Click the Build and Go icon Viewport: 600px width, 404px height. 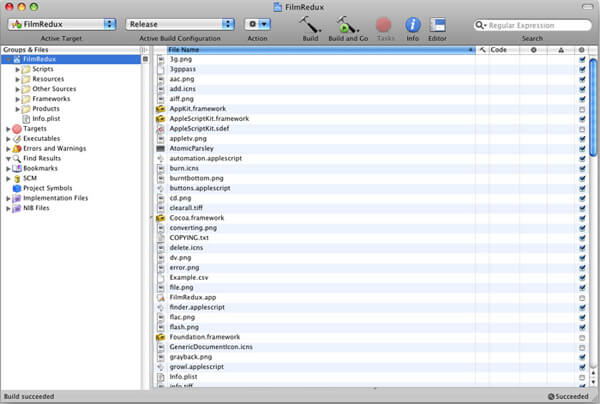tap(348, 23)
